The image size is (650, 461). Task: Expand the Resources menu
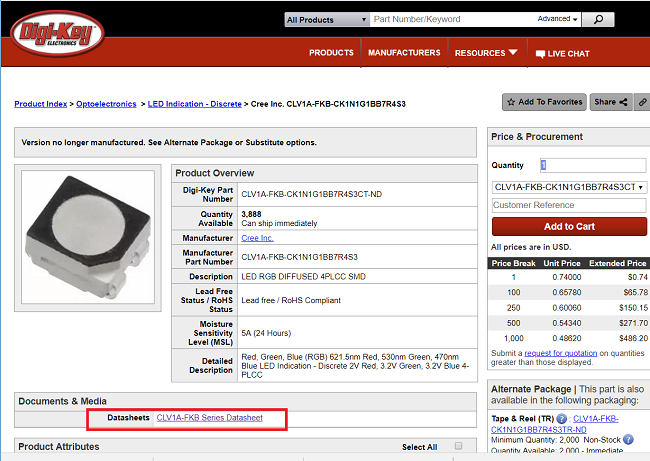tap(486, 53)
